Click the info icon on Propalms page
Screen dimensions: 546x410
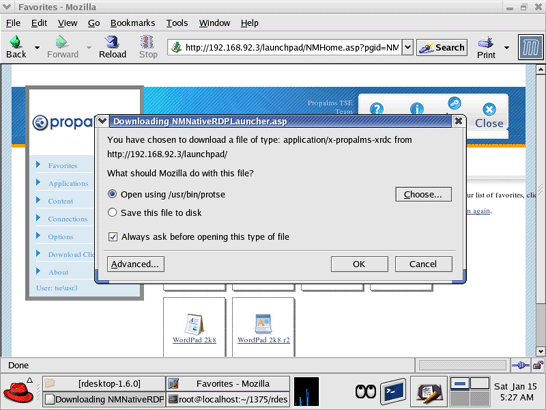point(417,109)
